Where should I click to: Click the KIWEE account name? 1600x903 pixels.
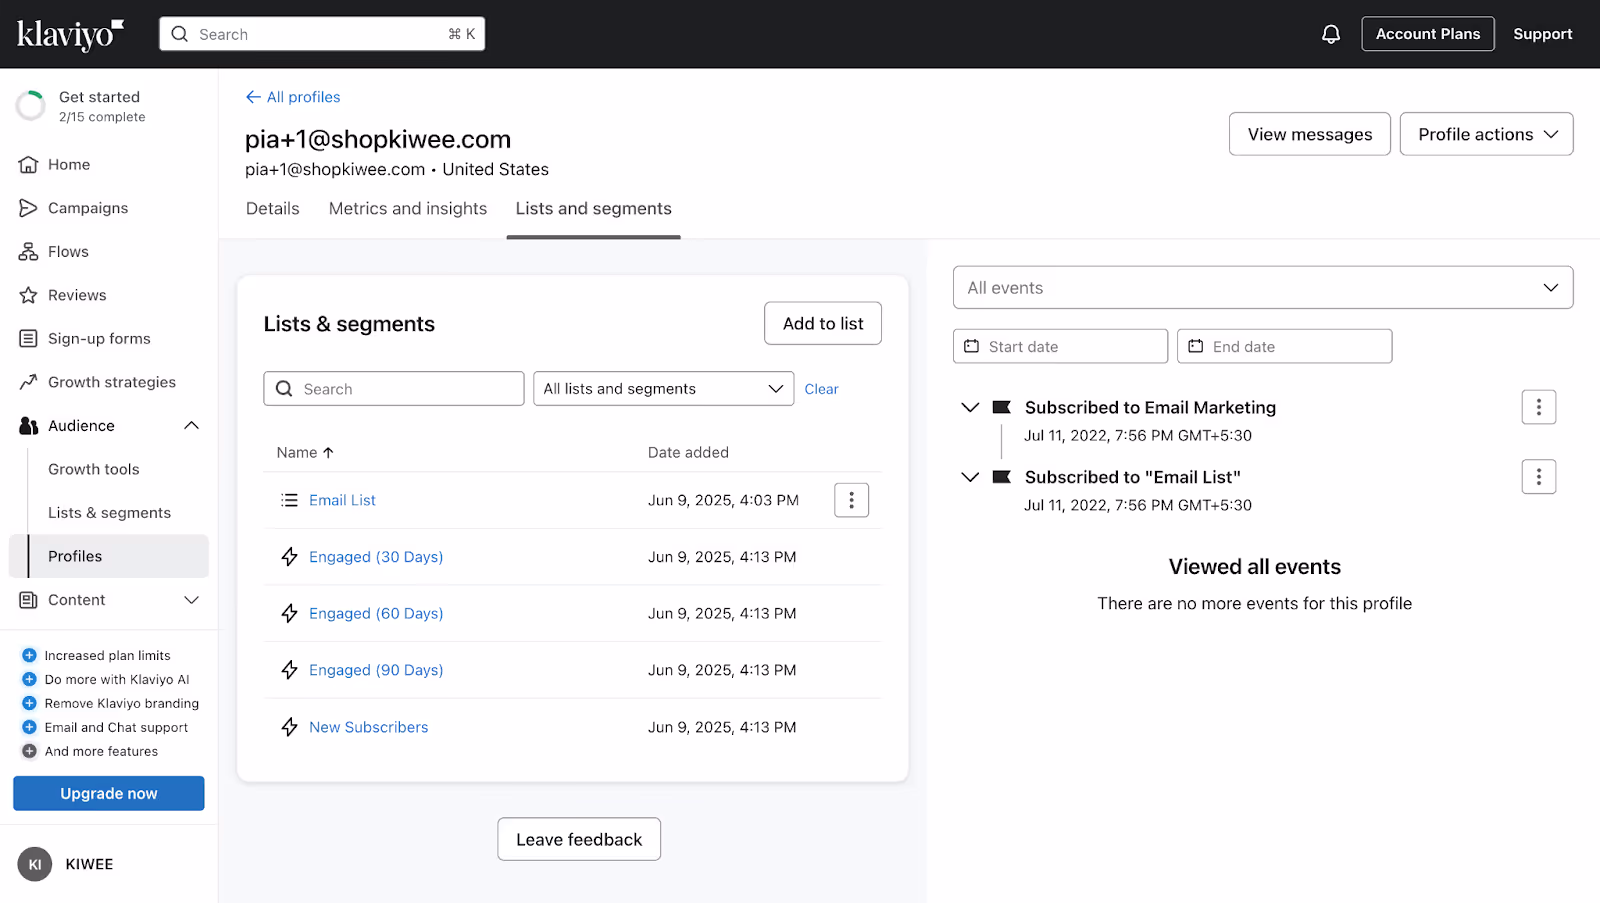pyautogui.click(x=89, y=864)
